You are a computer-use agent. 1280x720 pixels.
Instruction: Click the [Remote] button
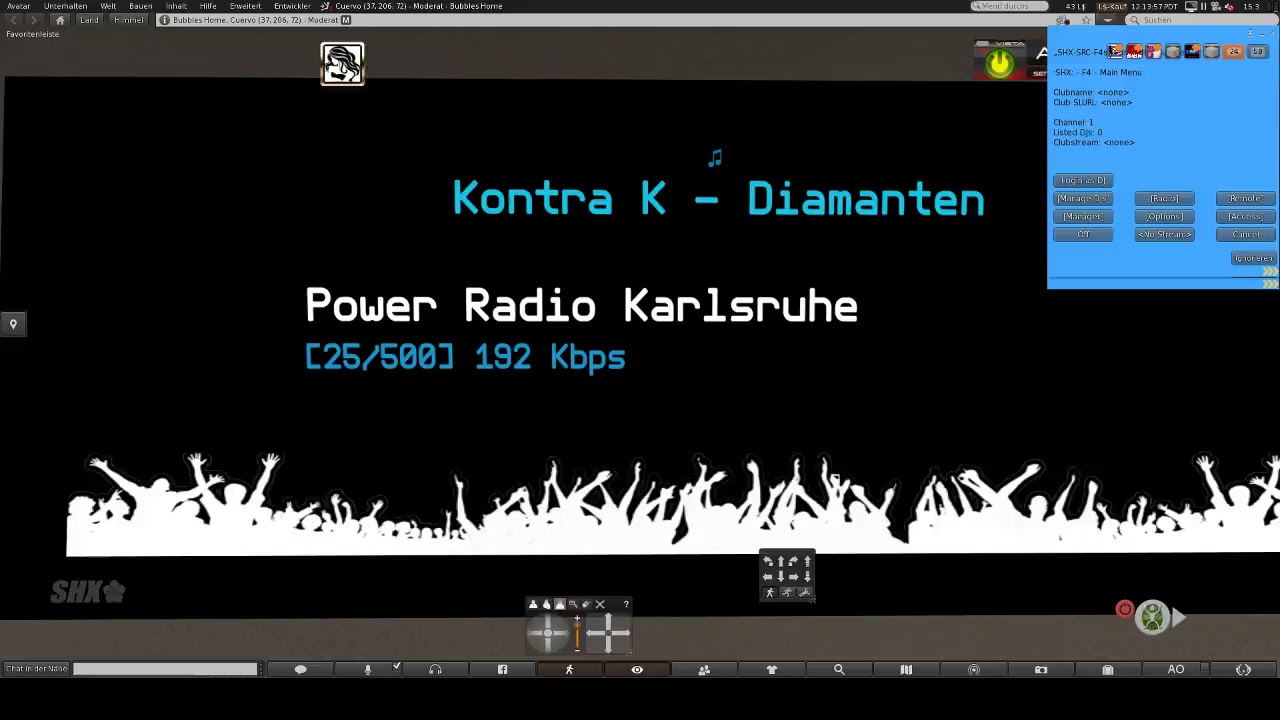coord(1246,198)
